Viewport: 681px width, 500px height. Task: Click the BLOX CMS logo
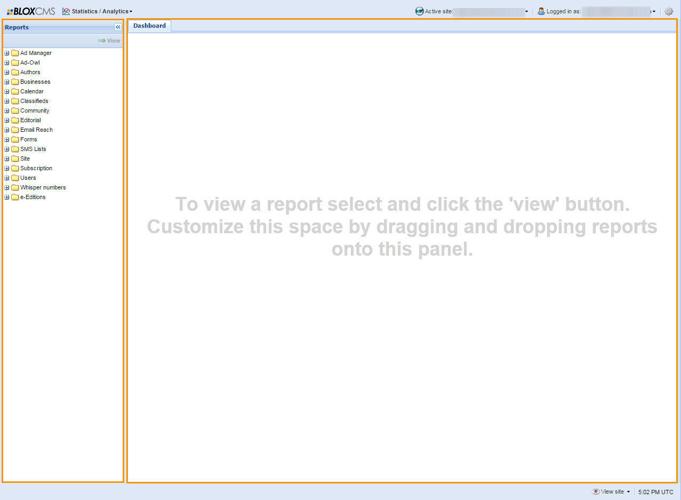31,11
